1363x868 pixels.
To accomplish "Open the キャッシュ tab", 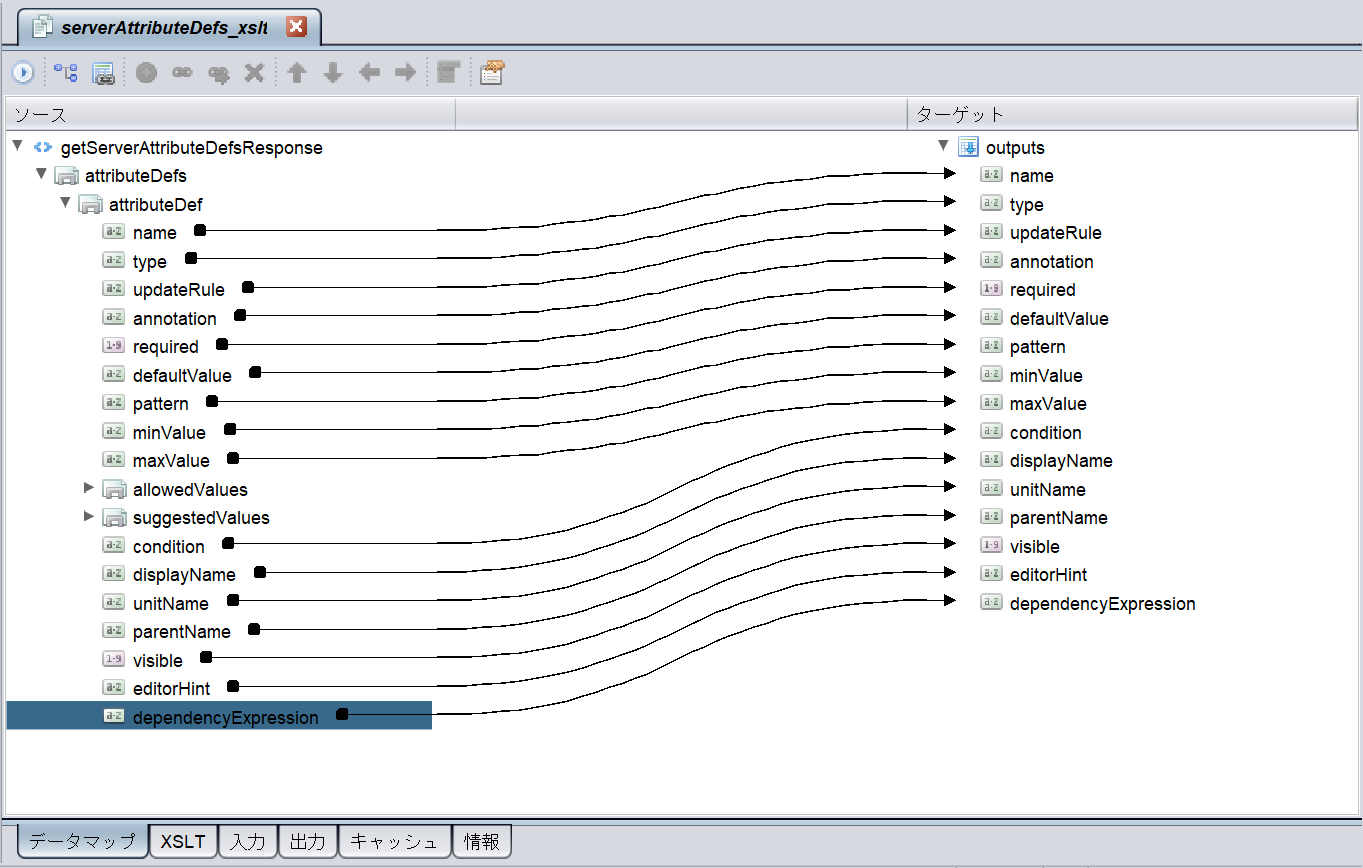I will pyautogui.click(x=395, y=841).
